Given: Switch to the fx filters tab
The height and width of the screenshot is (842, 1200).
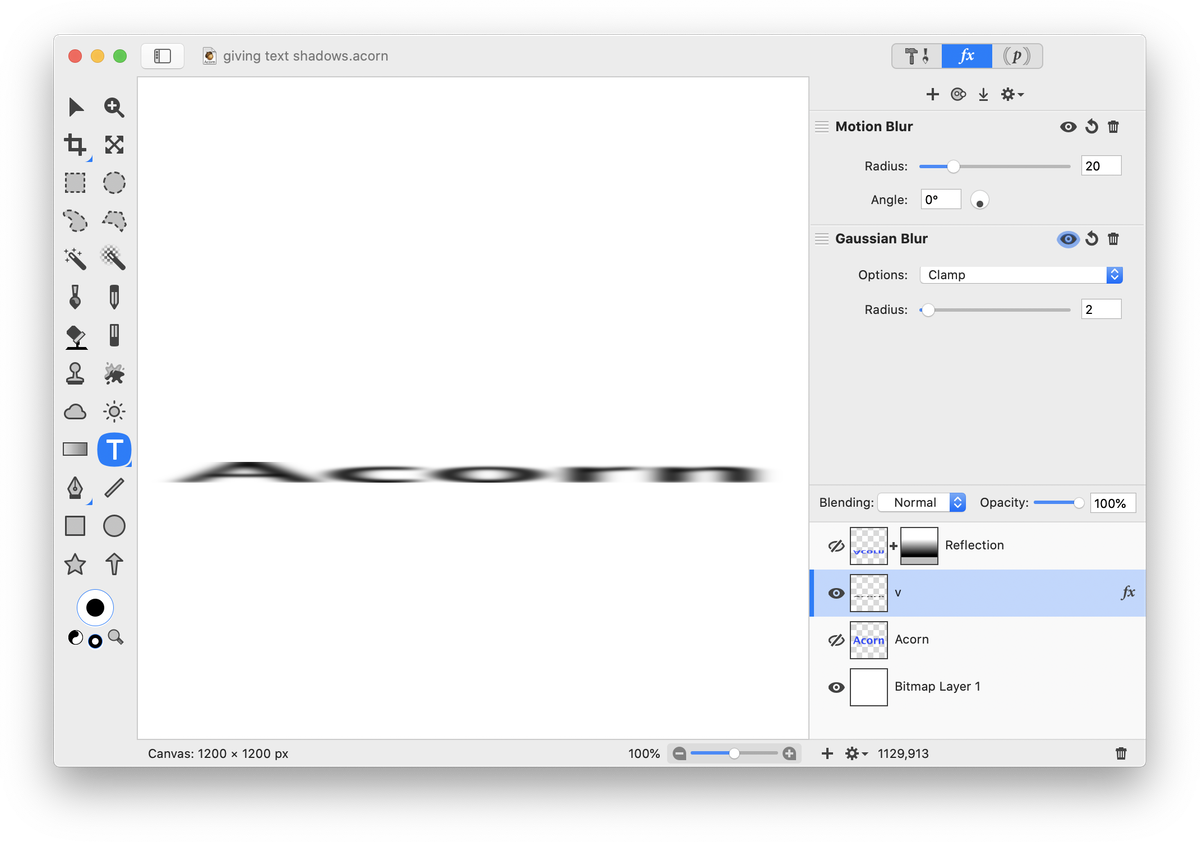Looking at the screenshot, I should click(x=967, y=56).
